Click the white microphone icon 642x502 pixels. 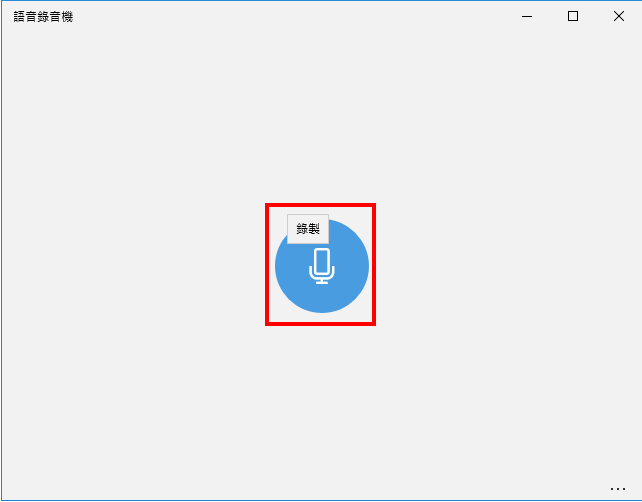coord(322,266)
